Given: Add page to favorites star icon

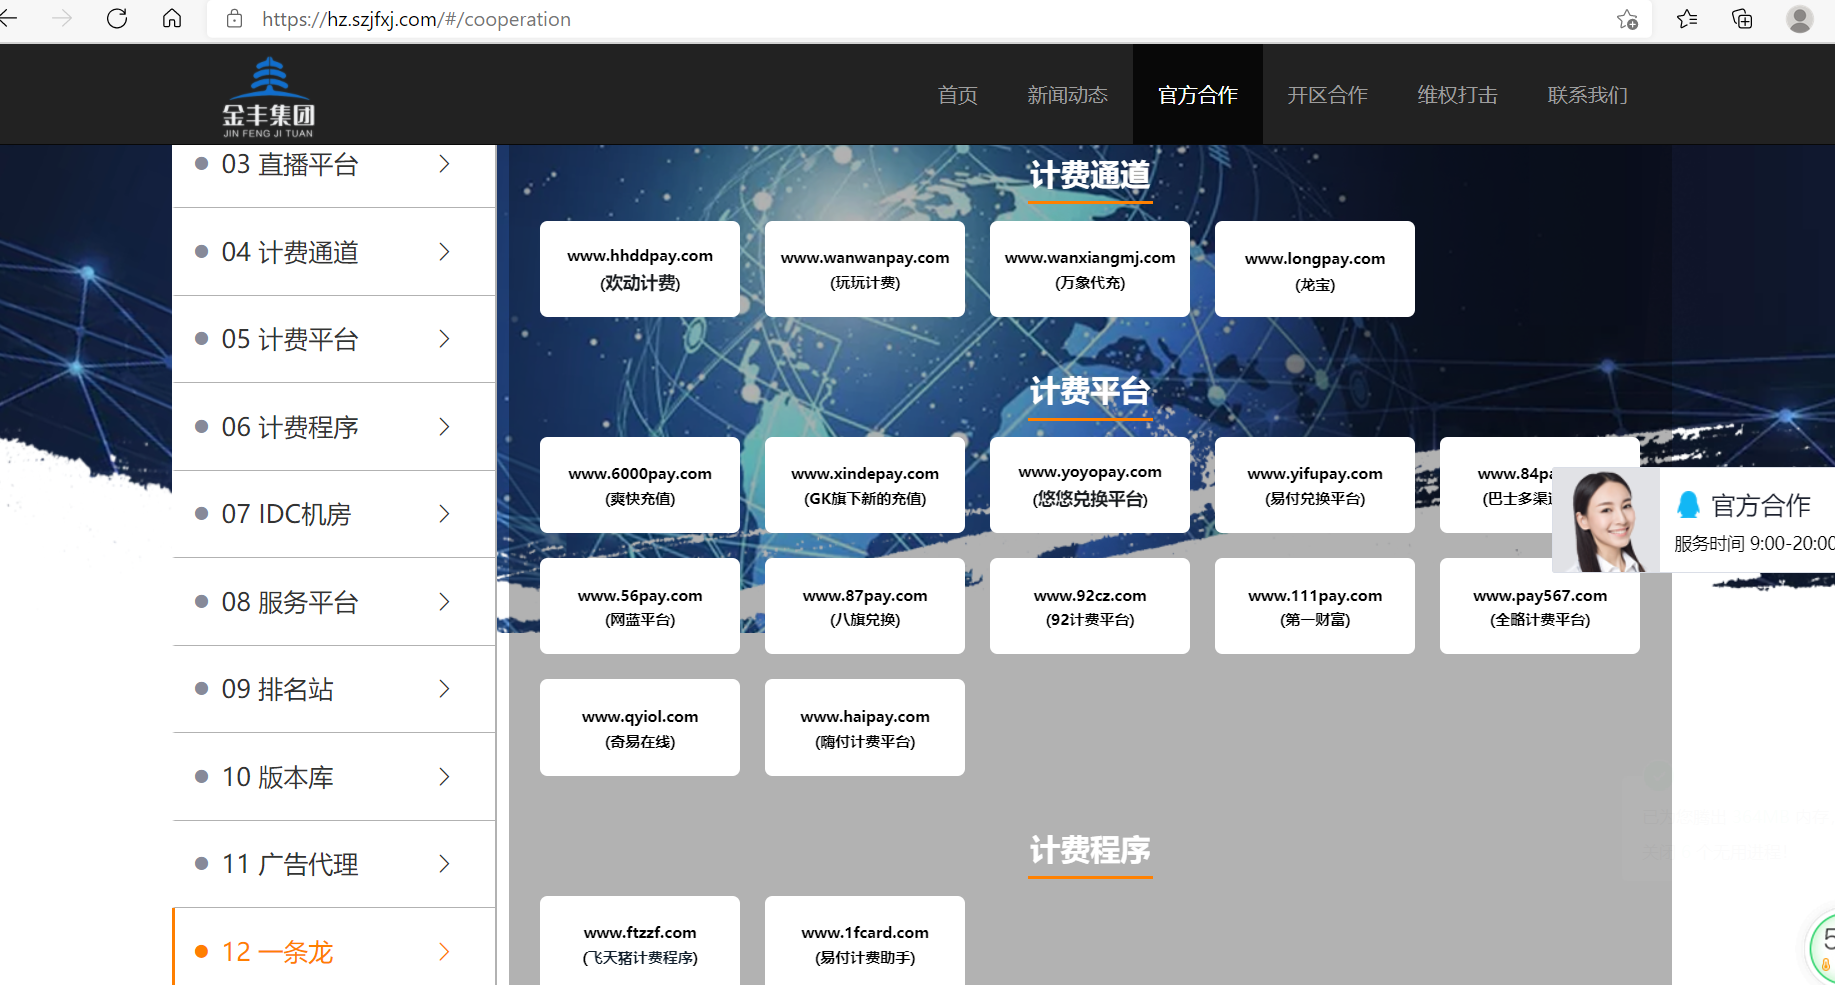Looking at the screenshot, I should (1627, 19).
